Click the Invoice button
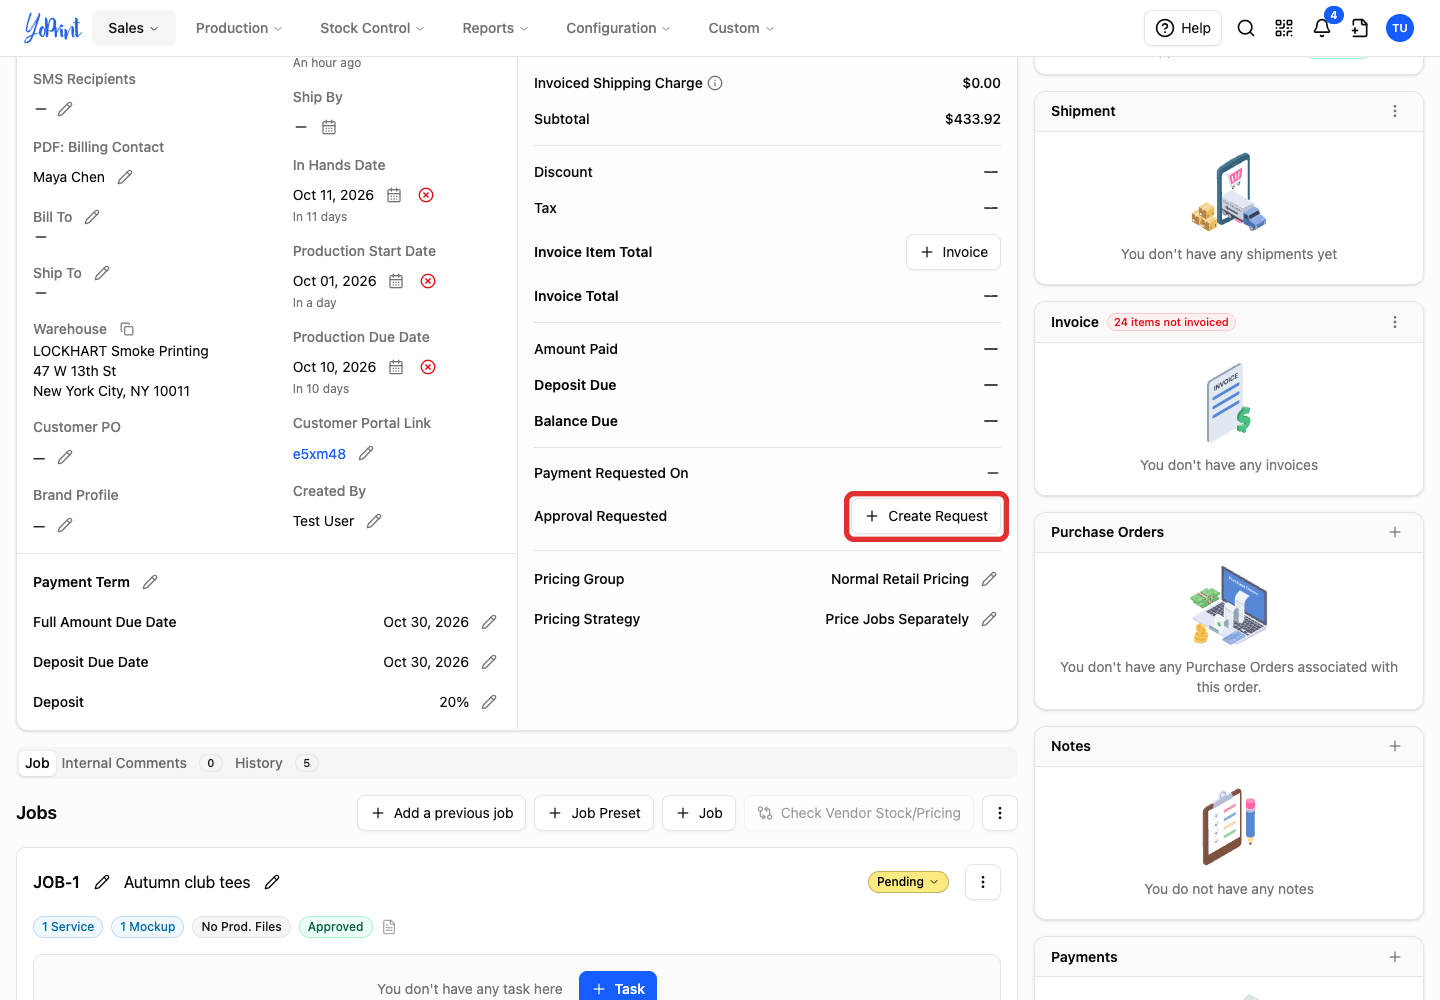1440x1000 pixels. coord(953,252)
